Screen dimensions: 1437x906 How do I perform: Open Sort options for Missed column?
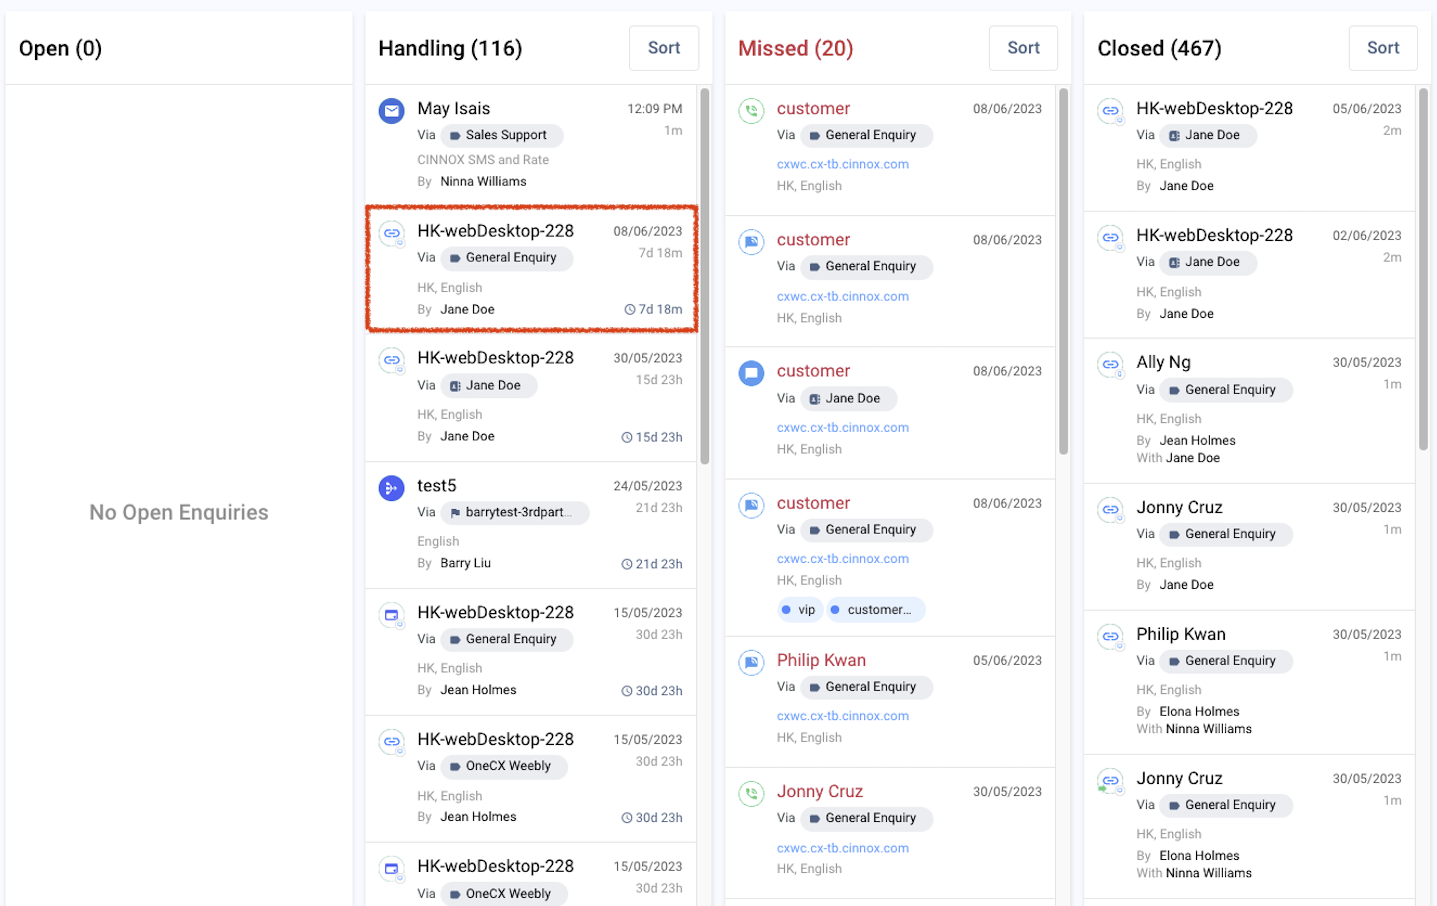[1023, 48]
